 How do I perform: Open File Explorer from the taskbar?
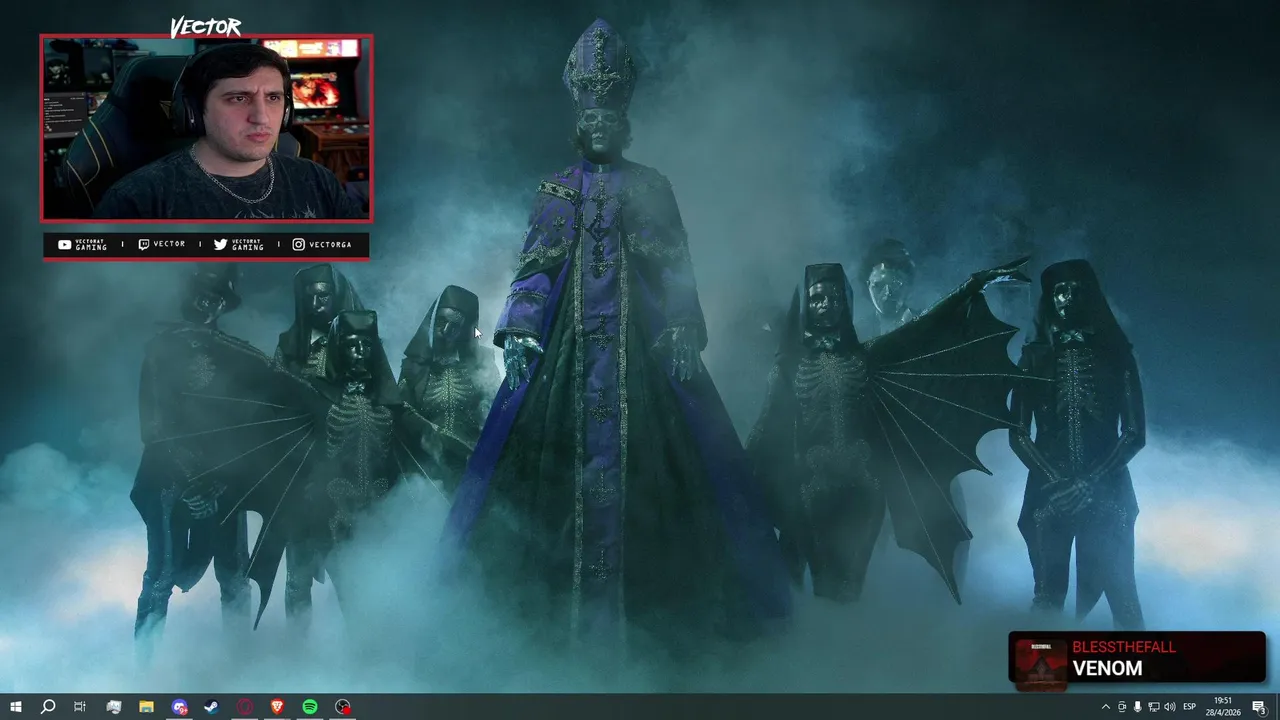point(146,707)
